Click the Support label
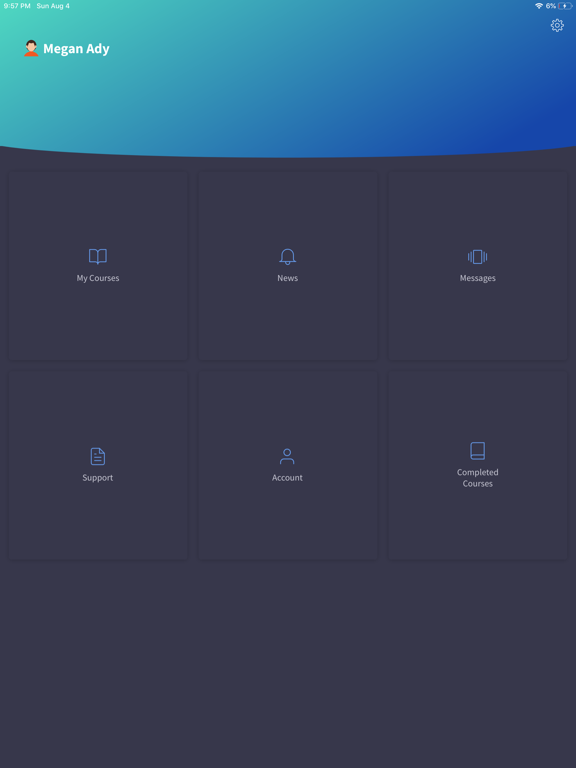The image size is (576, 768). pyautogui.click(x=98, y=478)
